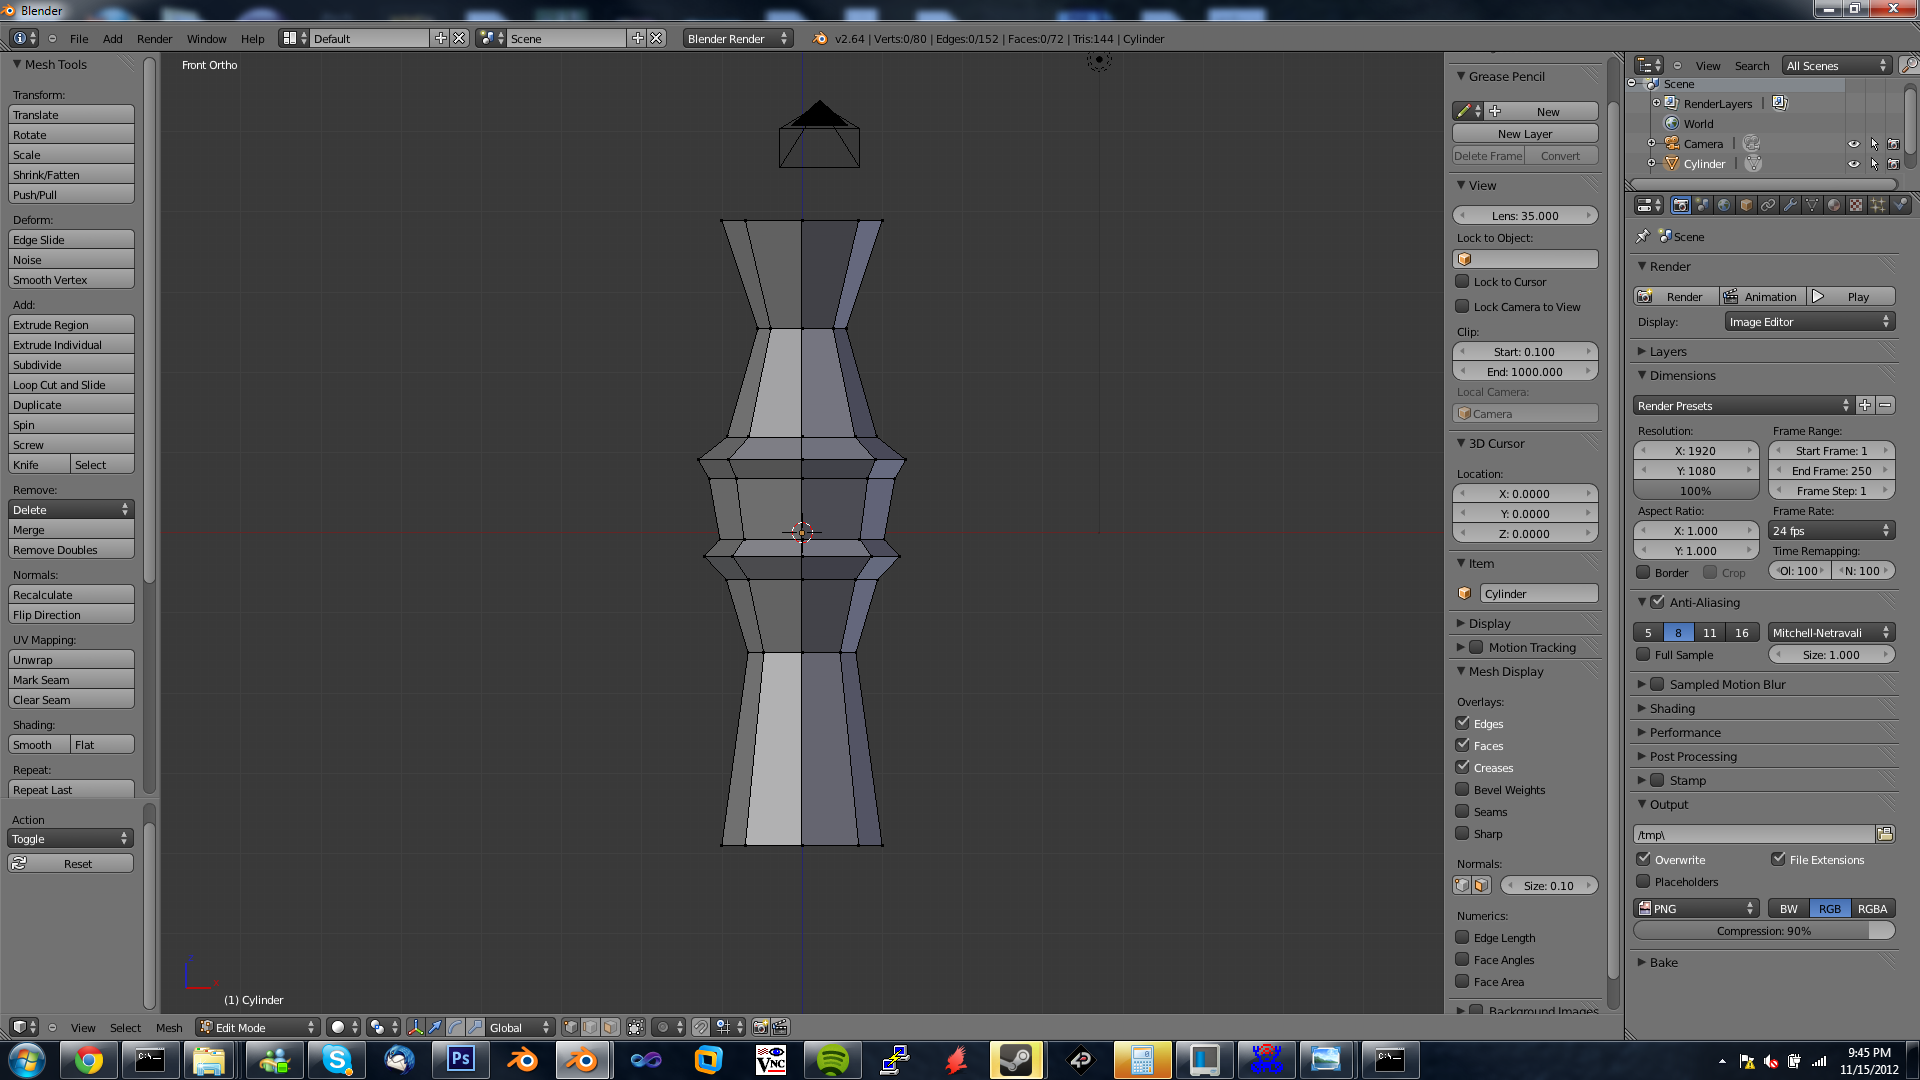Open Spotify from the taskbar
The width and height of the screenshot is (1920, 1080).
(x=832, y=1060)
